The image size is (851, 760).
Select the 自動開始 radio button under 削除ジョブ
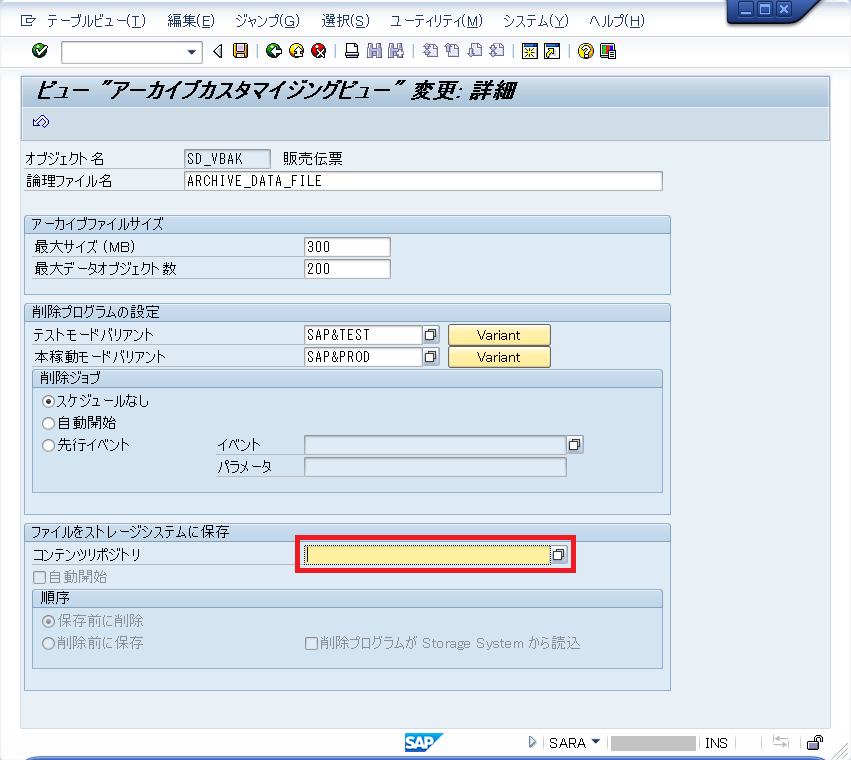pos(48,423)
